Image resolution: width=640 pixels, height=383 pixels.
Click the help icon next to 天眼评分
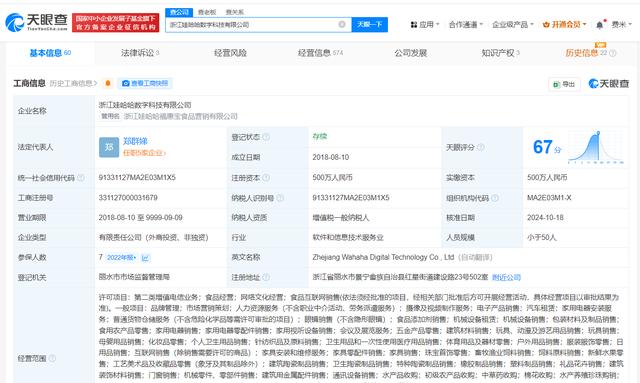coord(481,147)
